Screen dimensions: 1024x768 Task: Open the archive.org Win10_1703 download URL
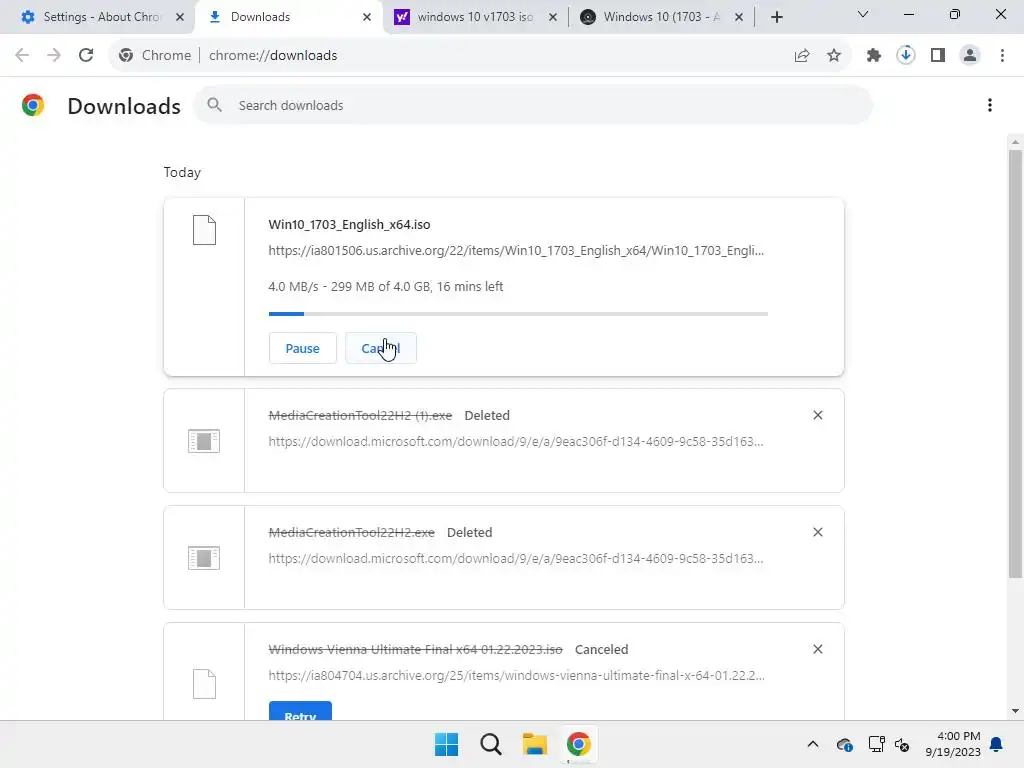point(516,251)
